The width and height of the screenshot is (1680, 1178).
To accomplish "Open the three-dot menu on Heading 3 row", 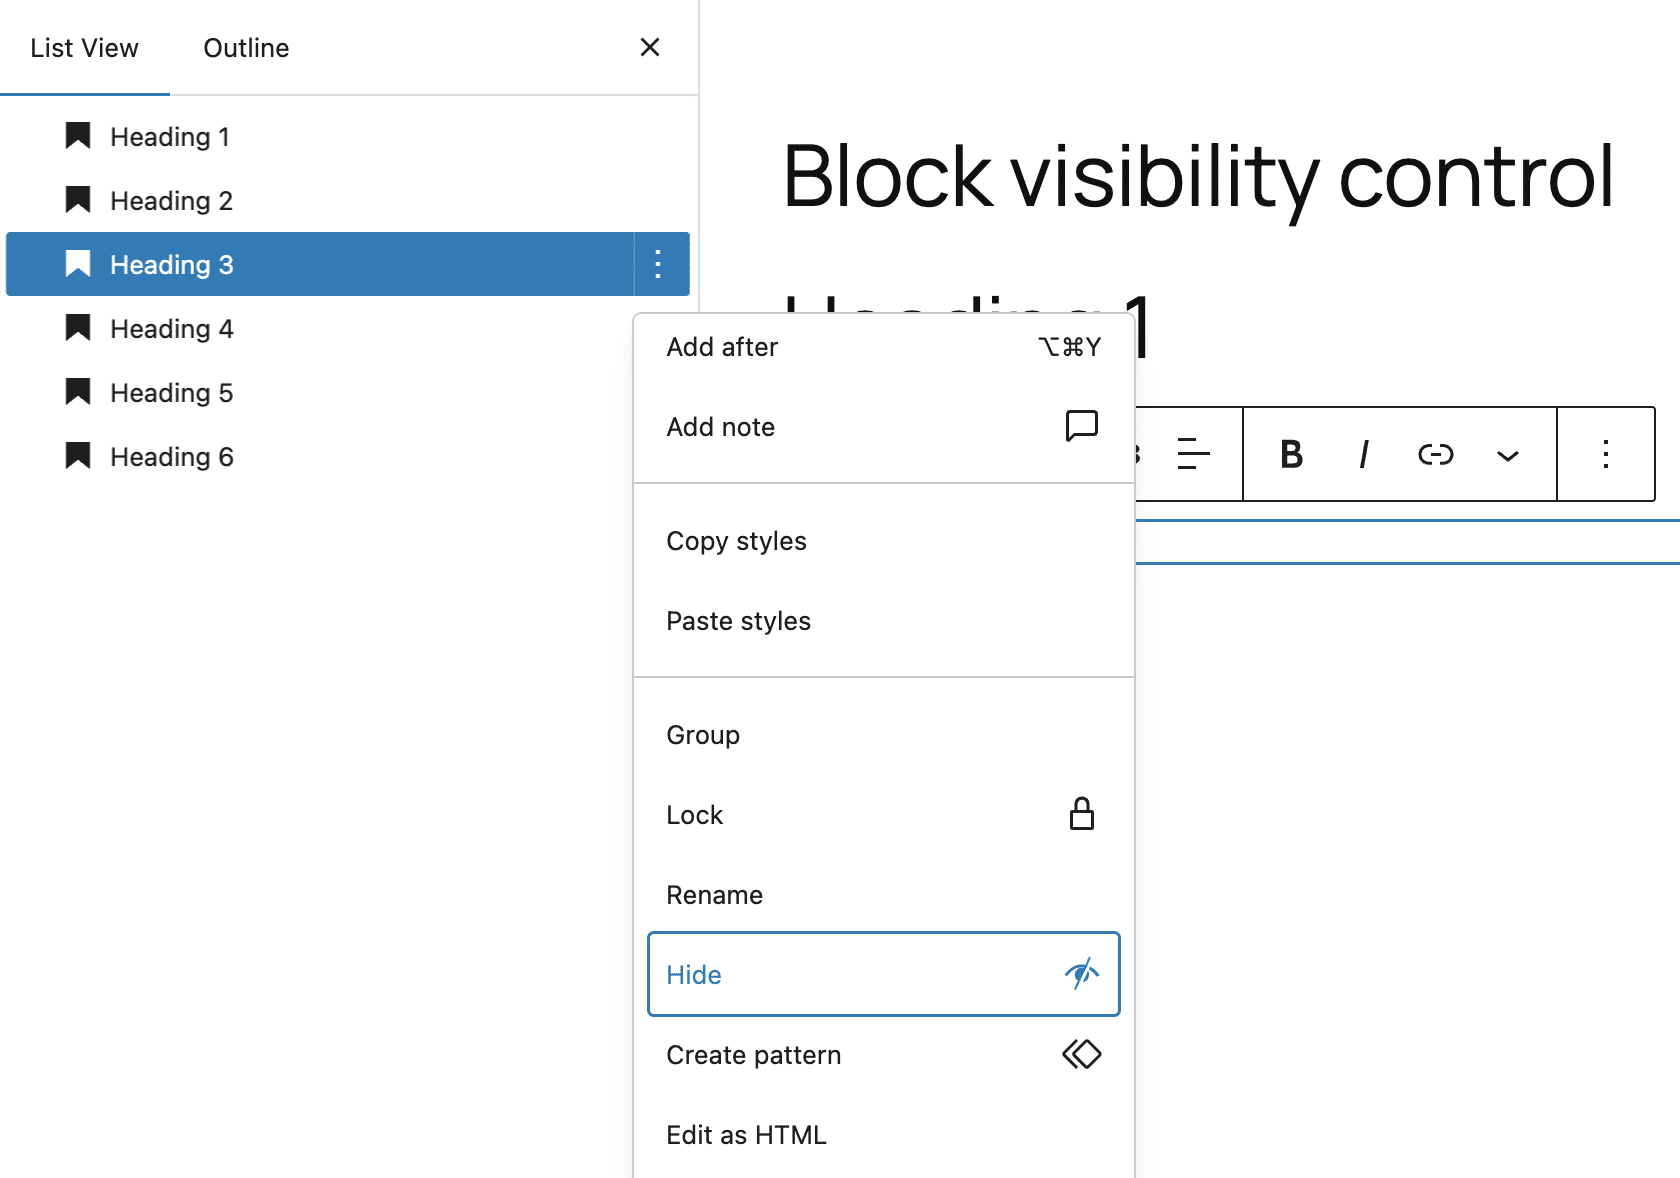I will pos(658,264).
